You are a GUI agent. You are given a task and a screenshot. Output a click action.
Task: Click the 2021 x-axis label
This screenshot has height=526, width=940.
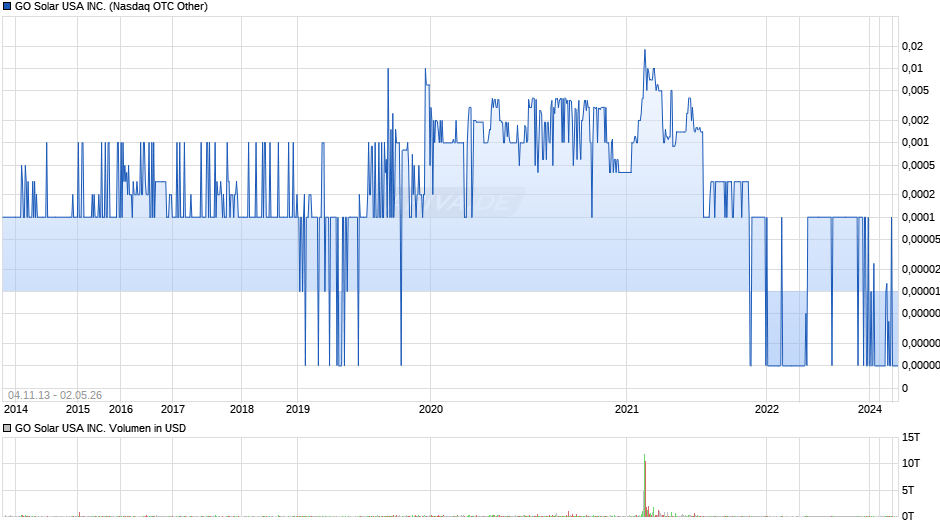(x=626, y=409)
